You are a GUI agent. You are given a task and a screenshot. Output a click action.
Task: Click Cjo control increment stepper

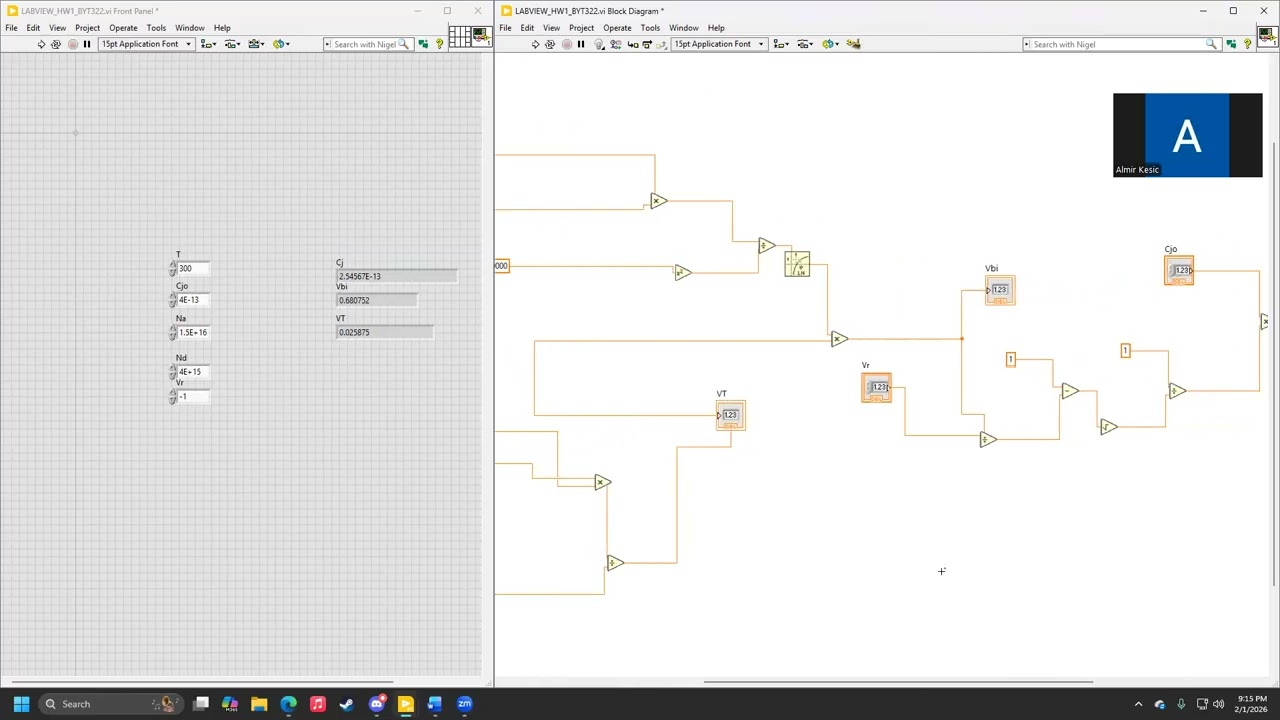coord(172,297)
